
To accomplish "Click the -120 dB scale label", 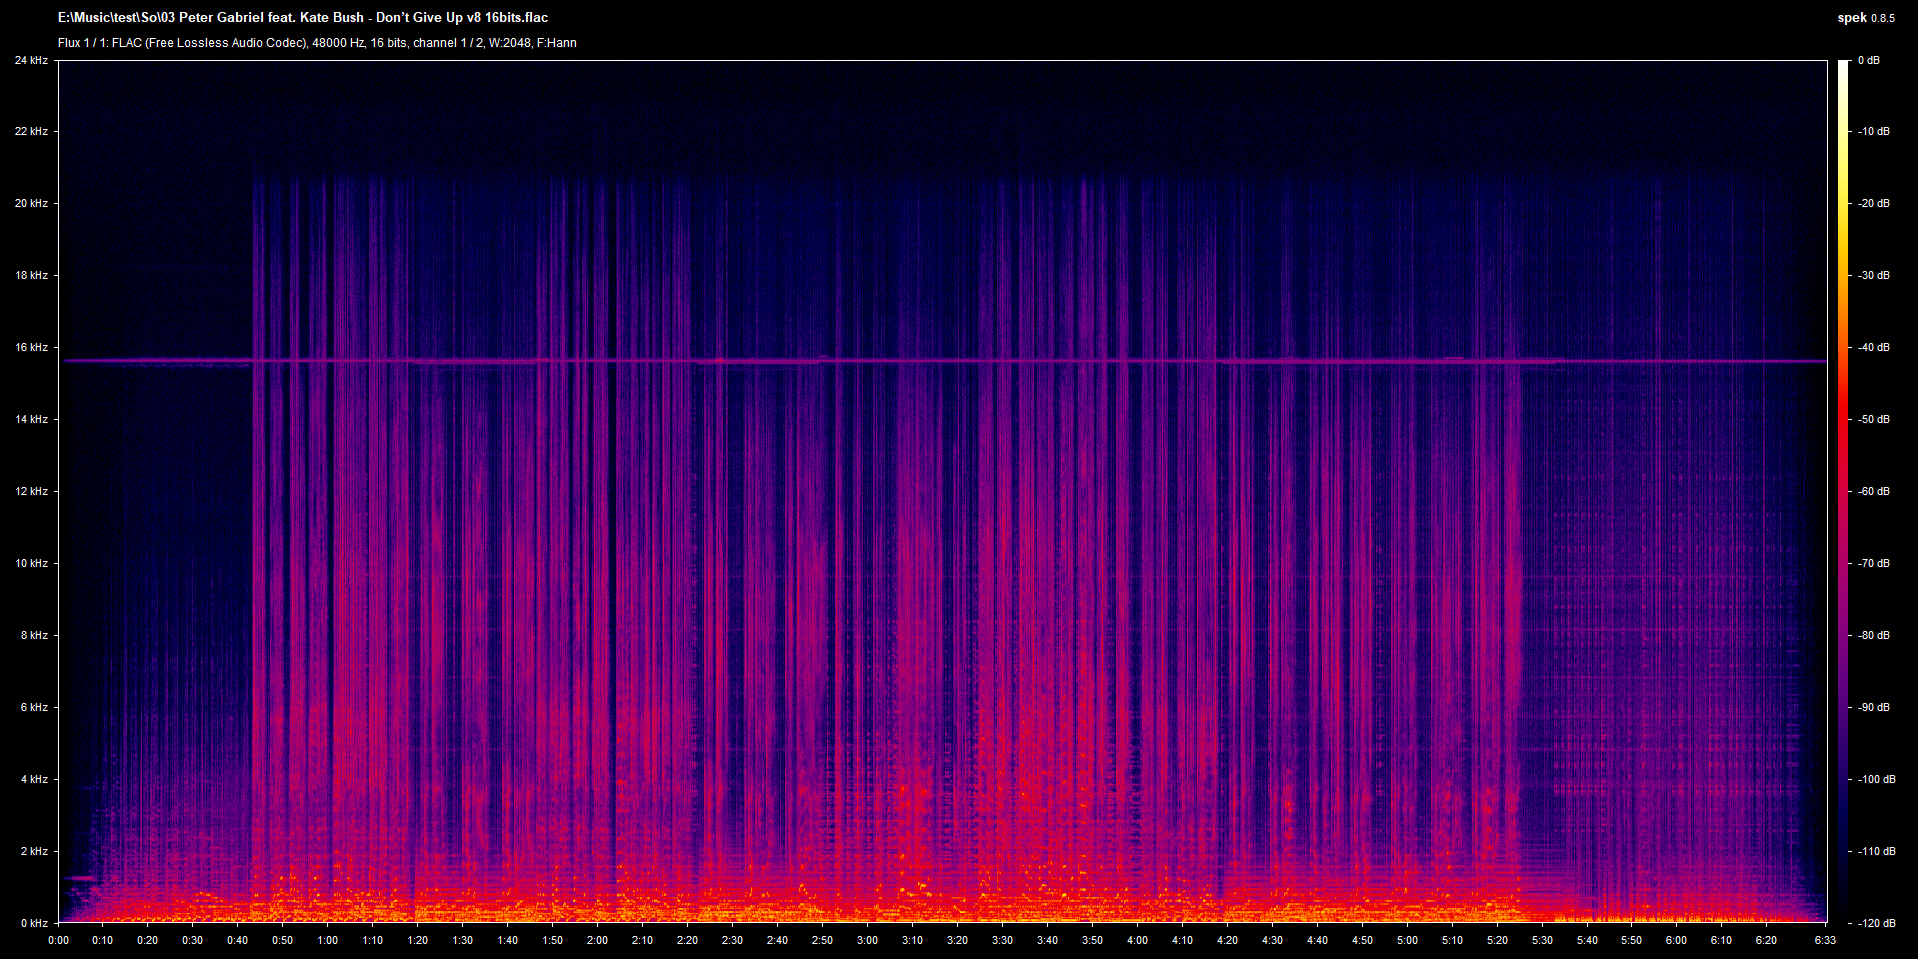I will tap(1875, 923).
